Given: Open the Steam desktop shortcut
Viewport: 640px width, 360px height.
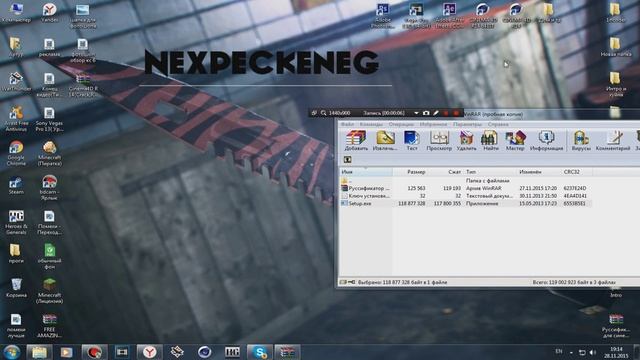Looking at the screenshot, I should click(x=16, y=185).
